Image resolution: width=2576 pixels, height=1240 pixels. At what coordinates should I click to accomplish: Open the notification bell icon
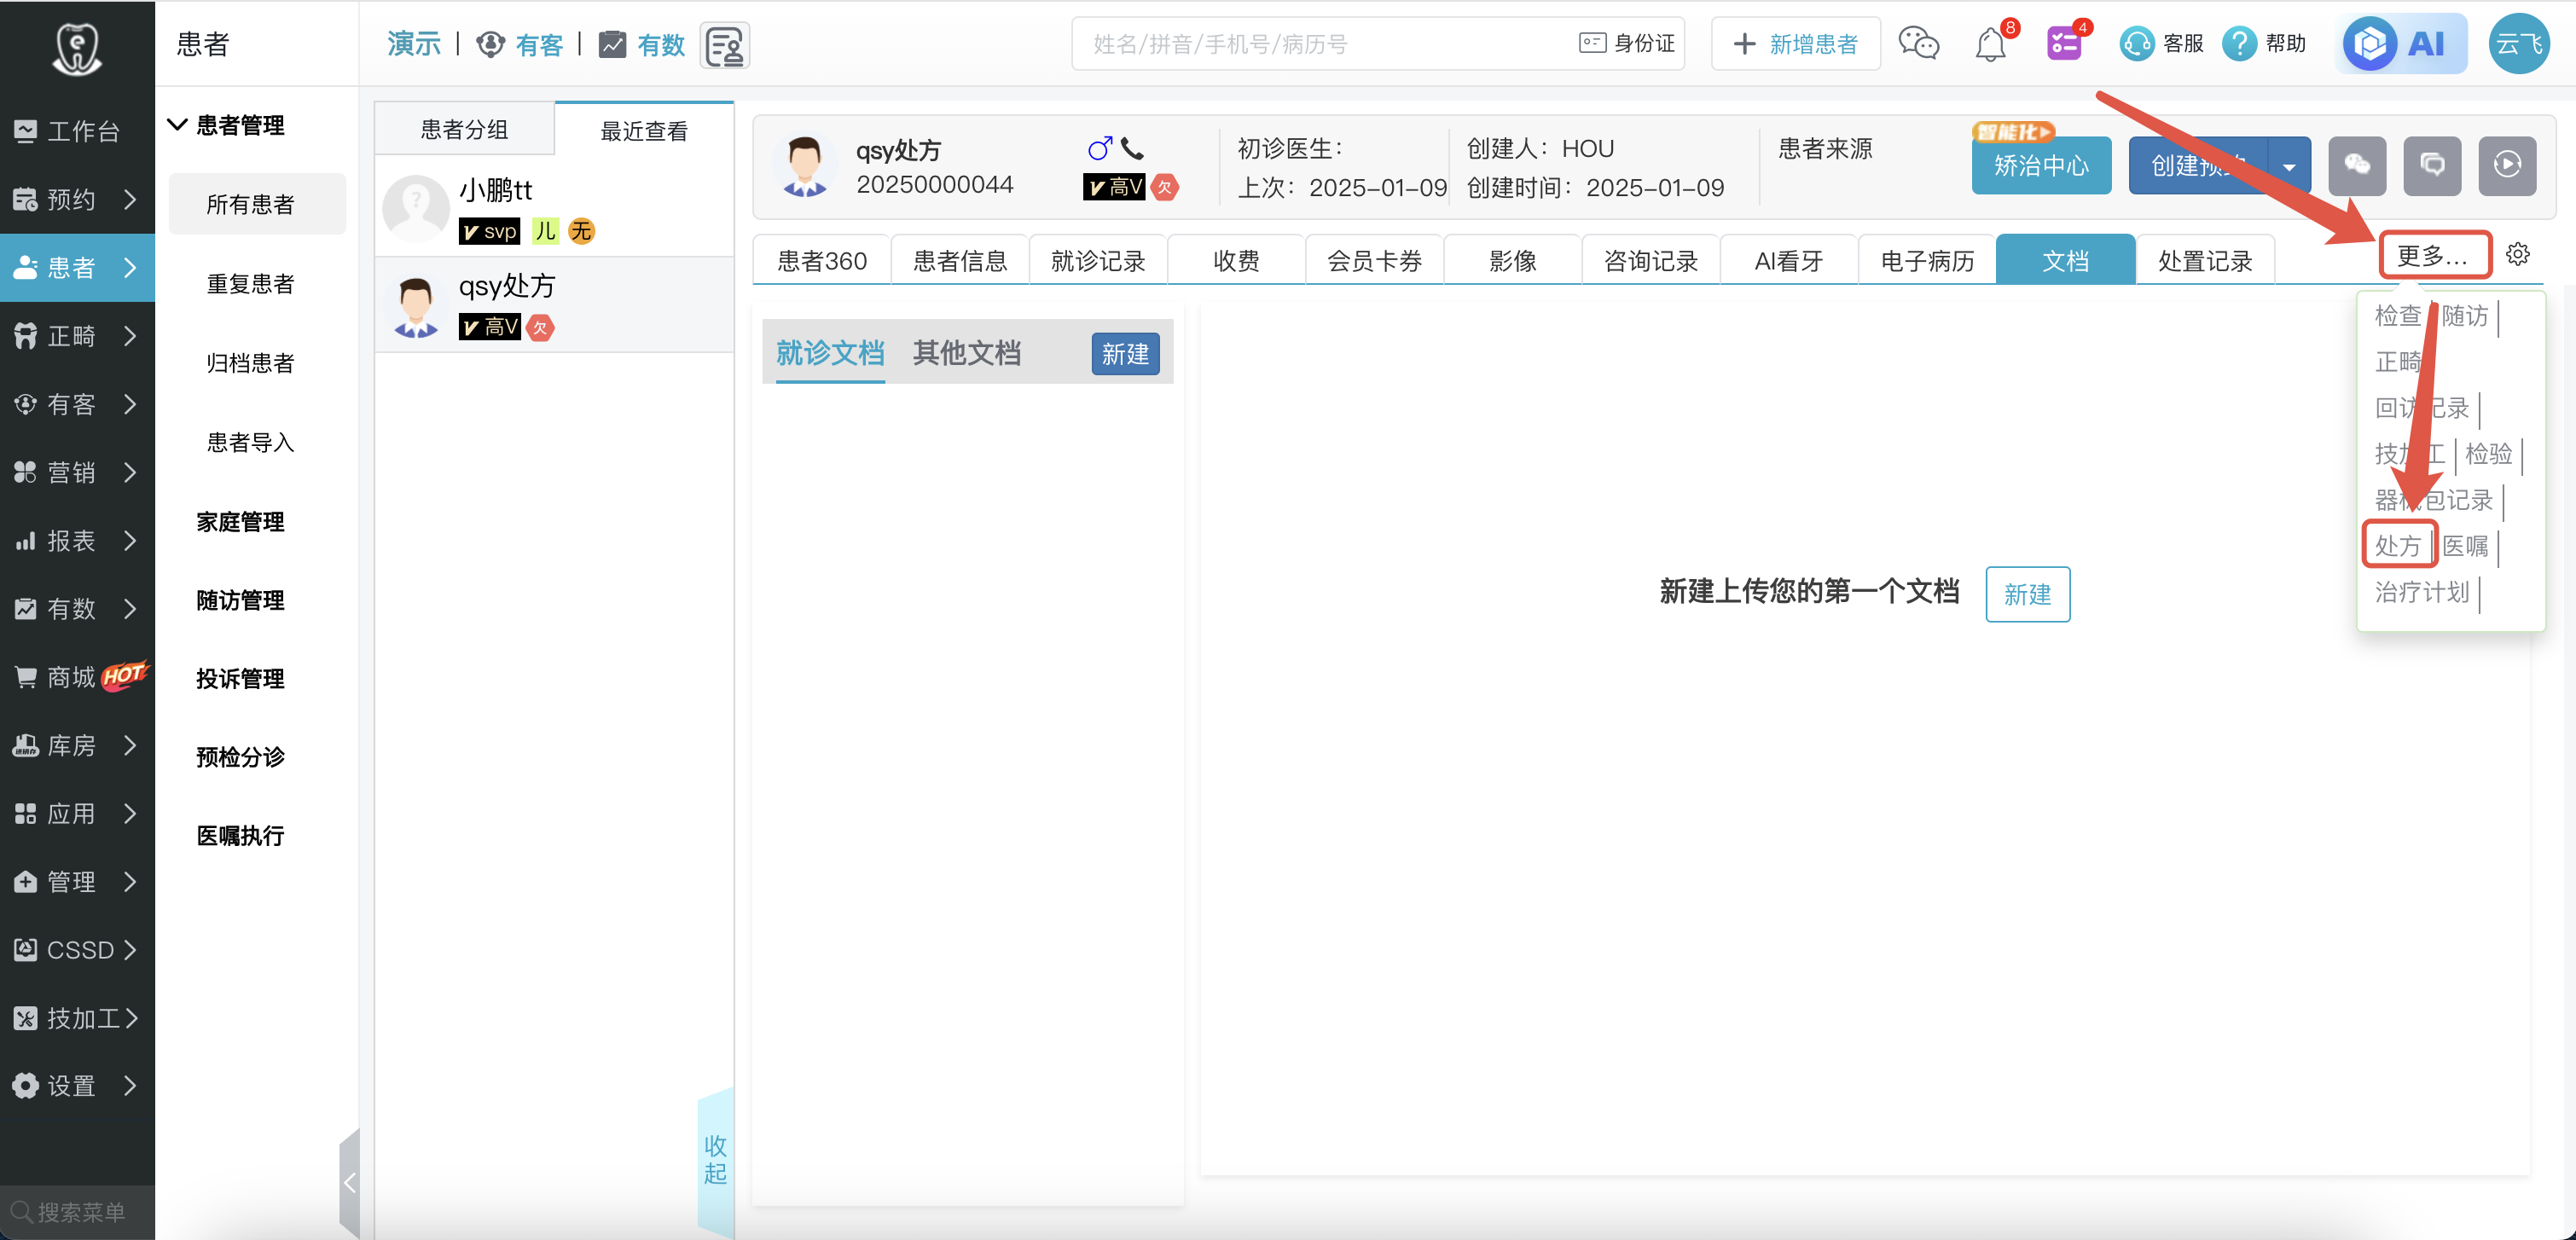(x=1990, y=45)
